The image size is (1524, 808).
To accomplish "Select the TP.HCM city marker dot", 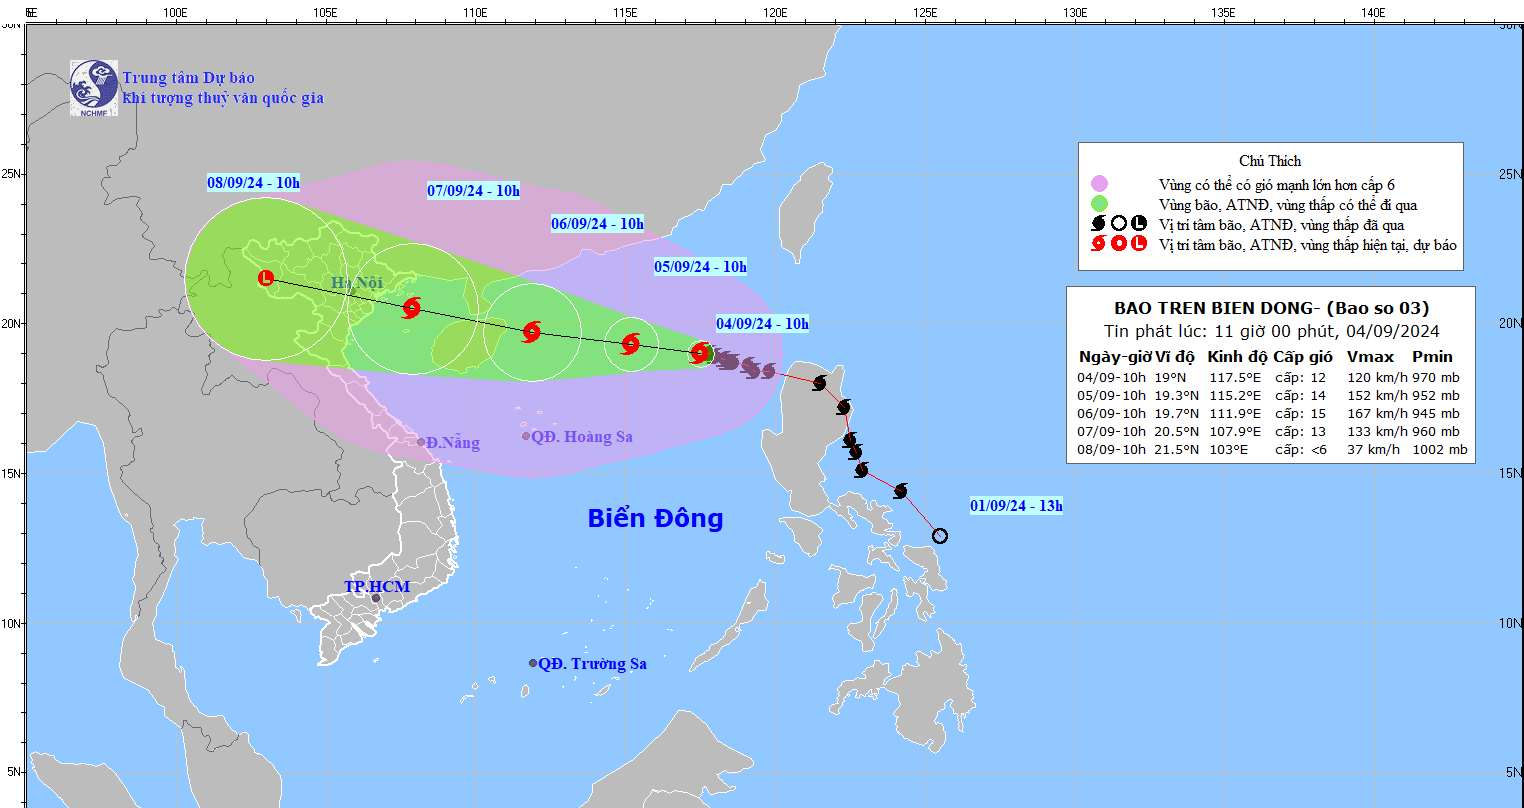I will point(376,598).
